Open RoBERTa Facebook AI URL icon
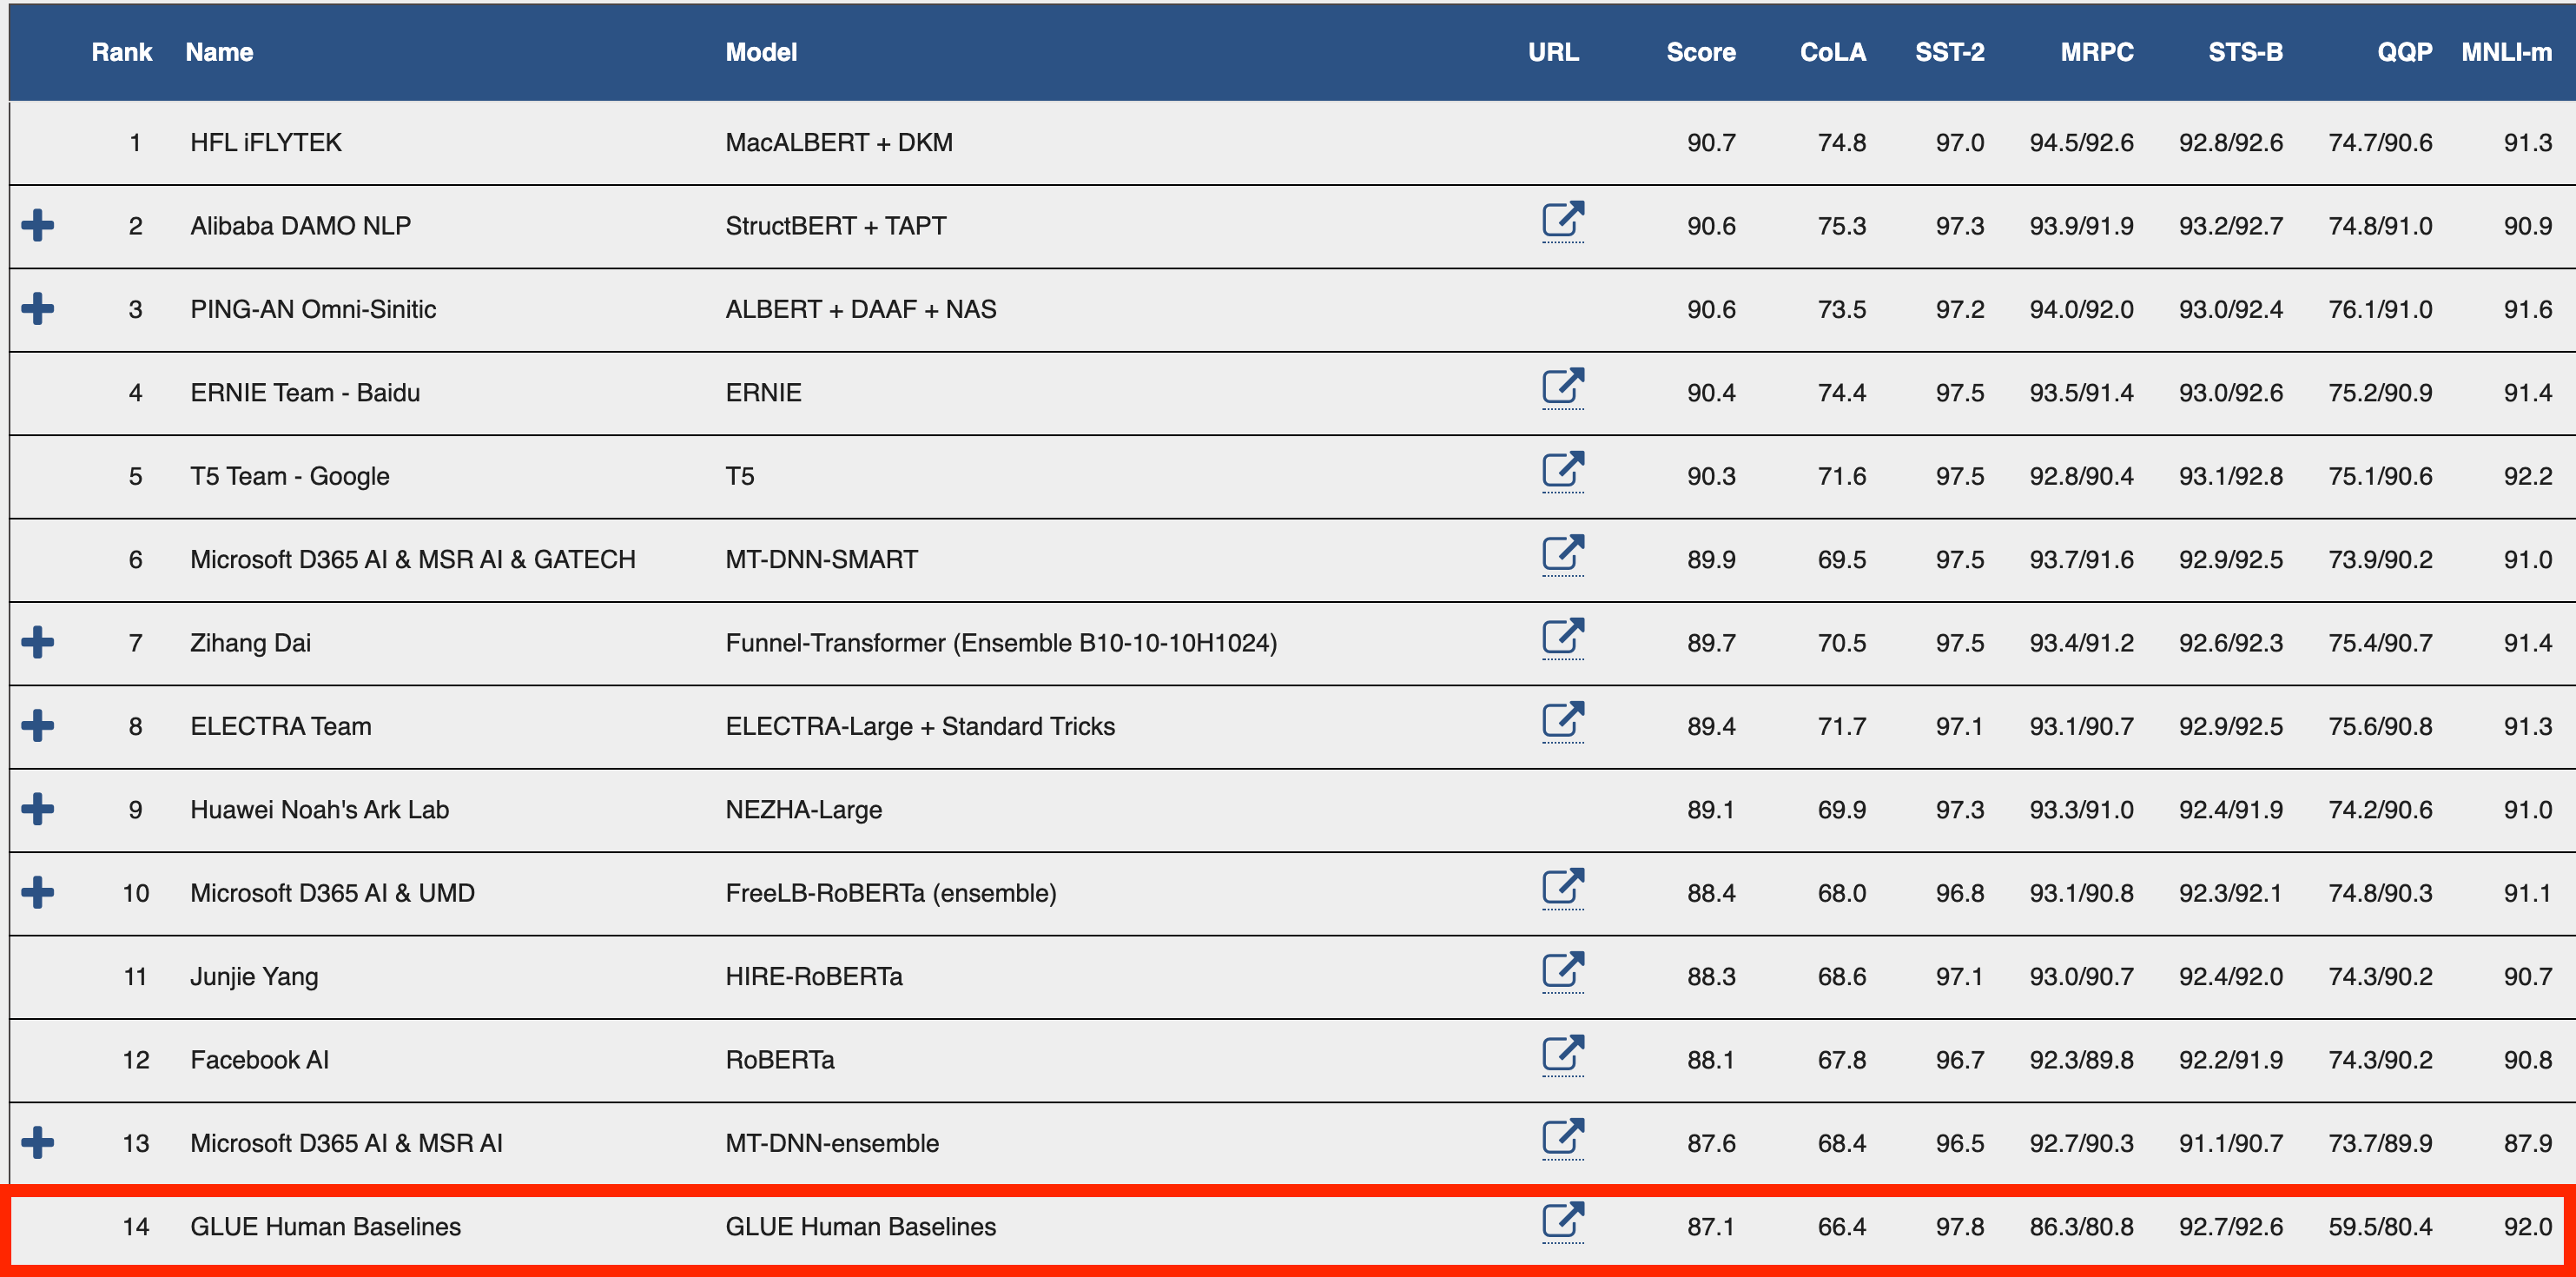 coord(1562,1054)
